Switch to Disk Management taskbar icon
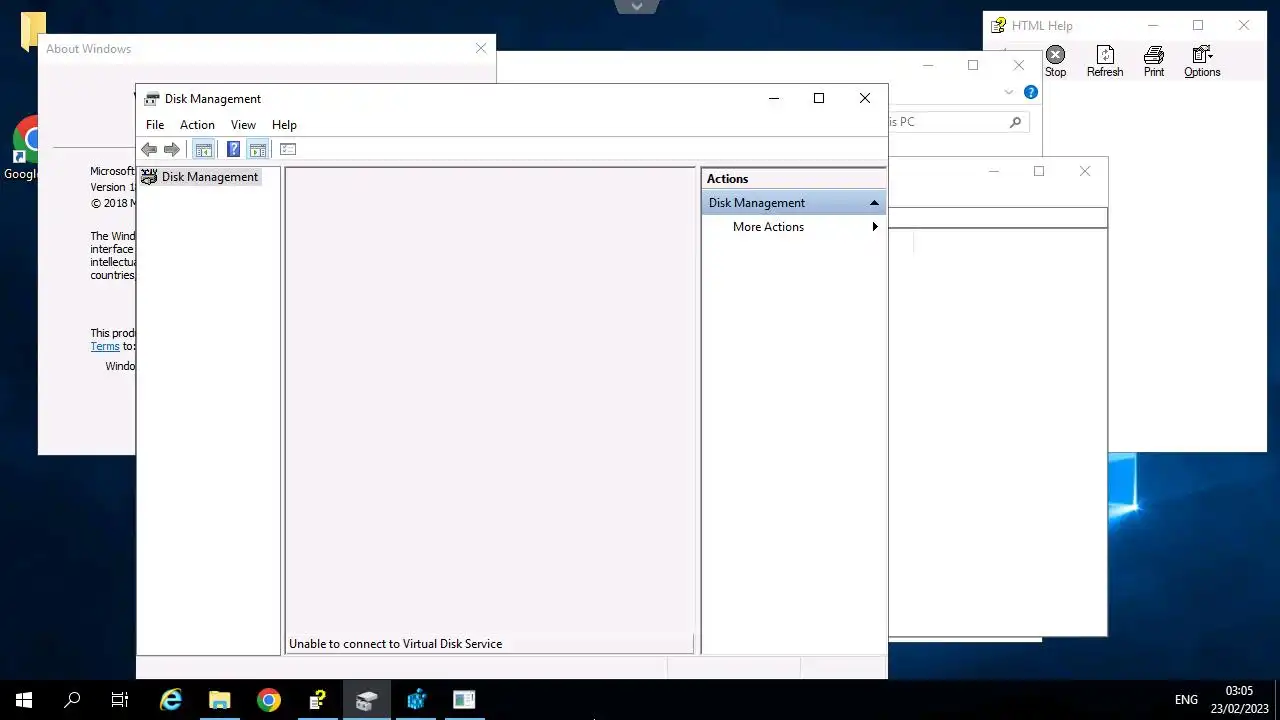This screenshot has height=720, width=1280. [x=366, y=700]
